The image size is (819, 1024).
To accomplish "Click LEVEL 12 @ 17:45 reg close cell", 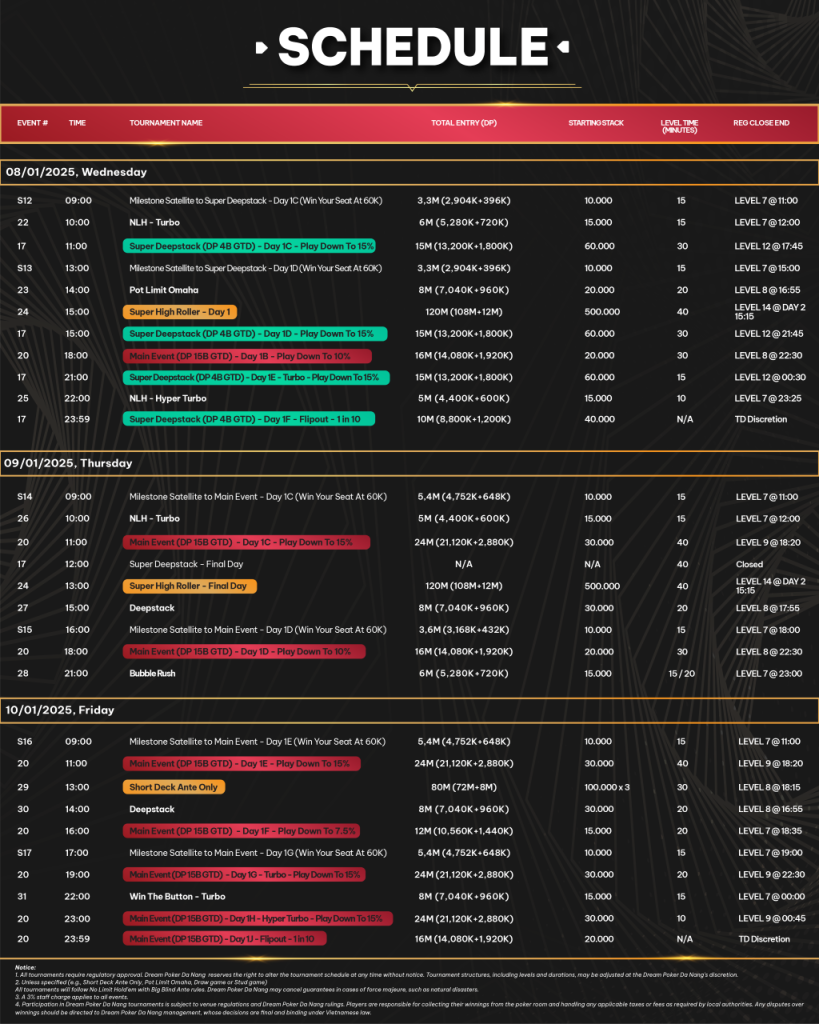I will click(769, 246).
